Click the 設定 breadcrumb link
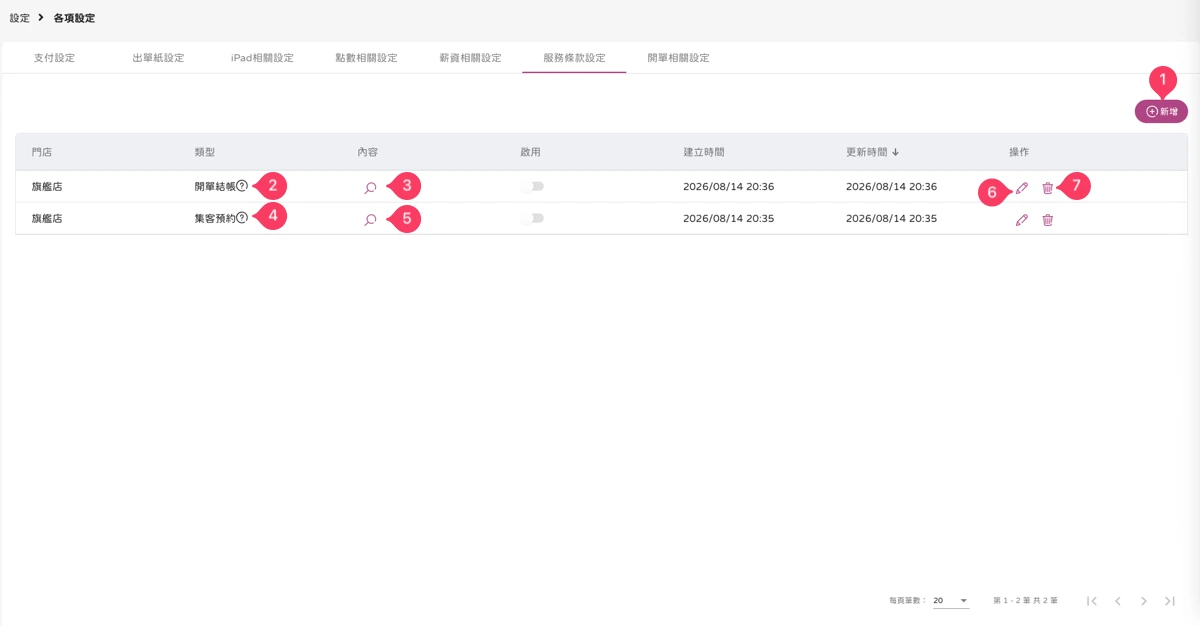The width and height of the screenshot is (1200, 626). coord(19,18)
